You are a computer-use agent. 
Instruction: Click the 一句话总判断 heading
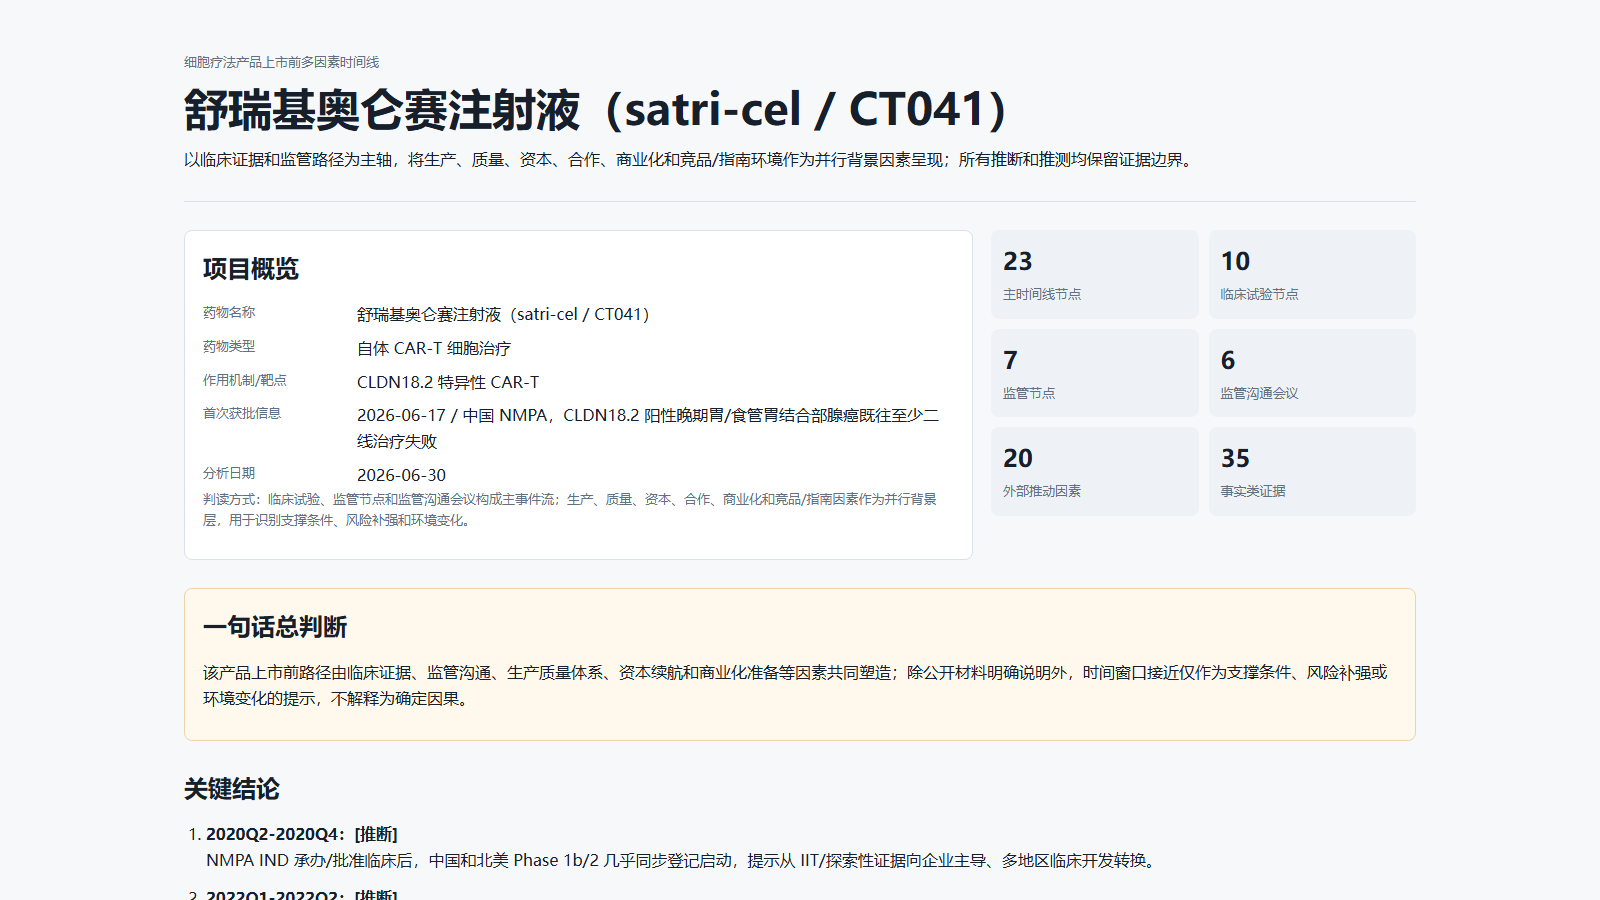click(x=275, y=627)
